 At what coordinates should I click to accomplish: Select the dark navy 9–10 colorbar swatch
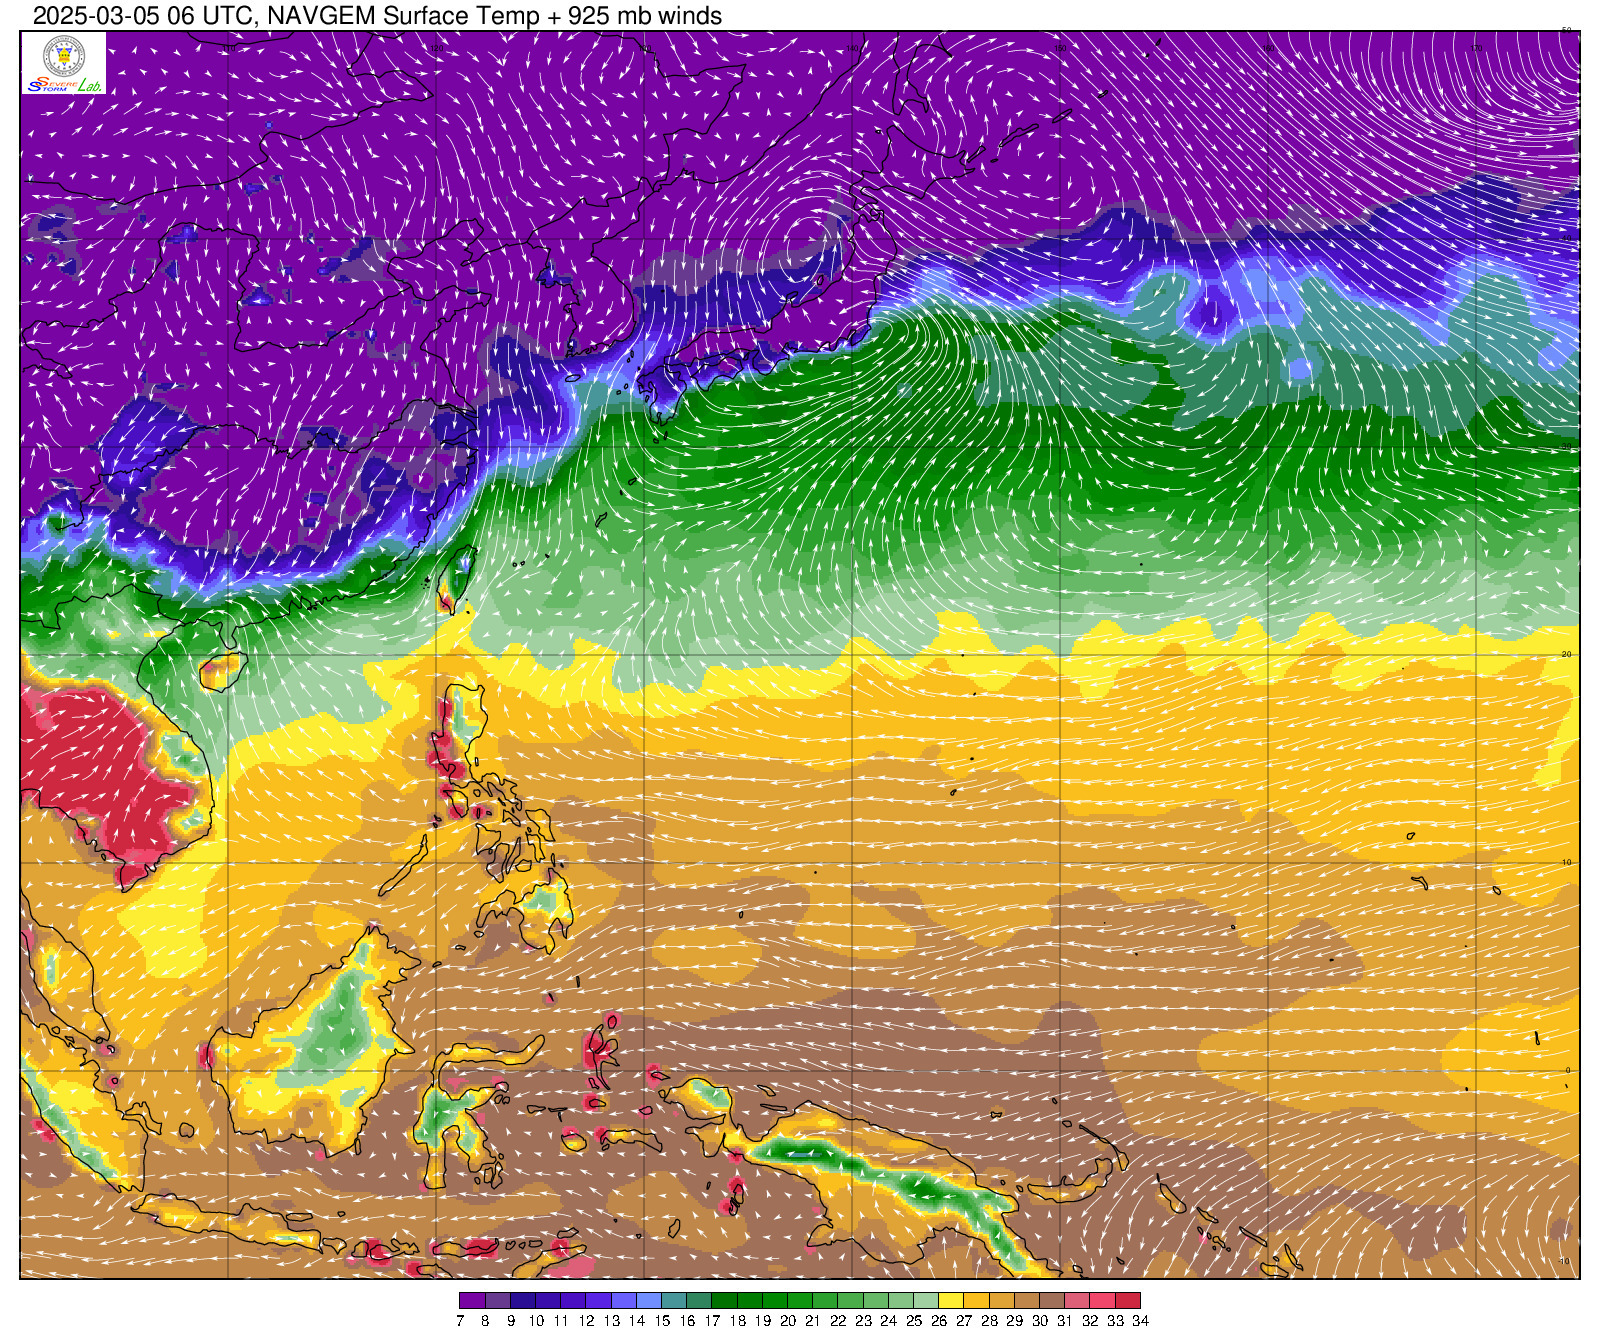pos(522,1300)
